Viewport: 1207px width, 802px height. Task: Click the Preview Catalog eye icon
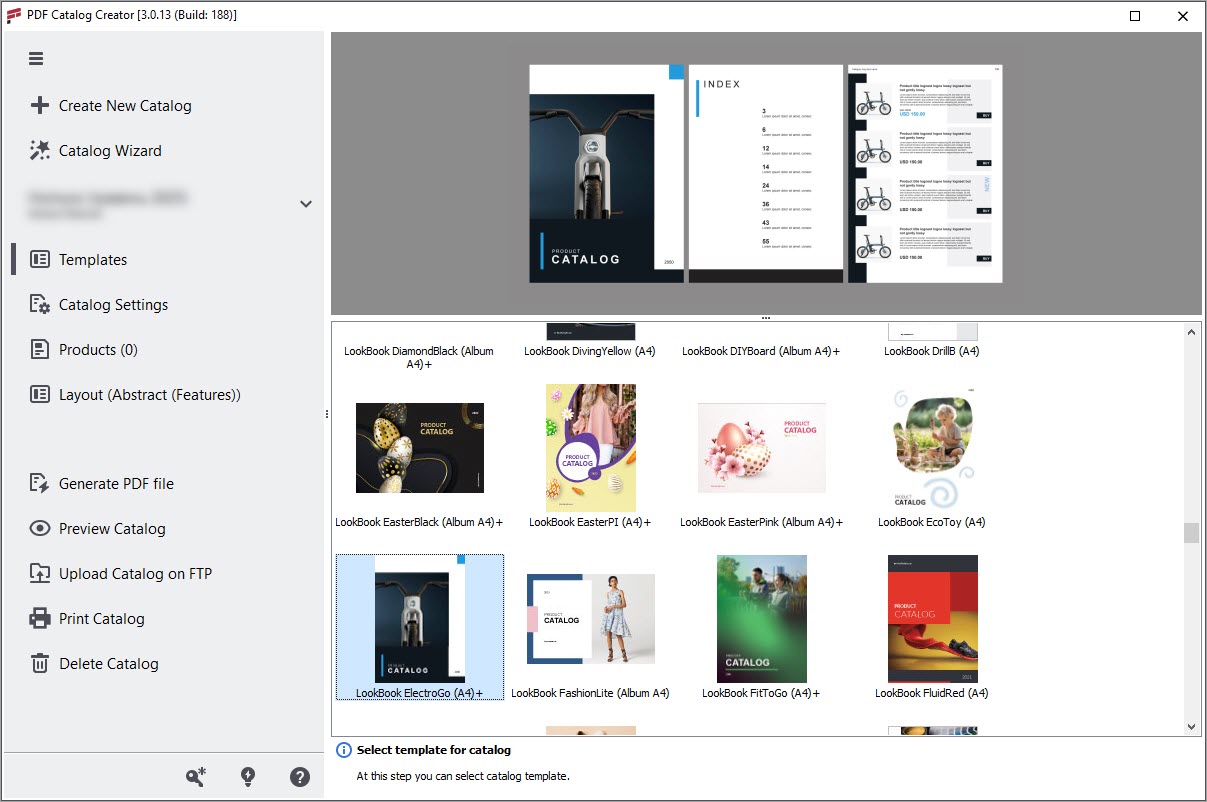point(39,528)
